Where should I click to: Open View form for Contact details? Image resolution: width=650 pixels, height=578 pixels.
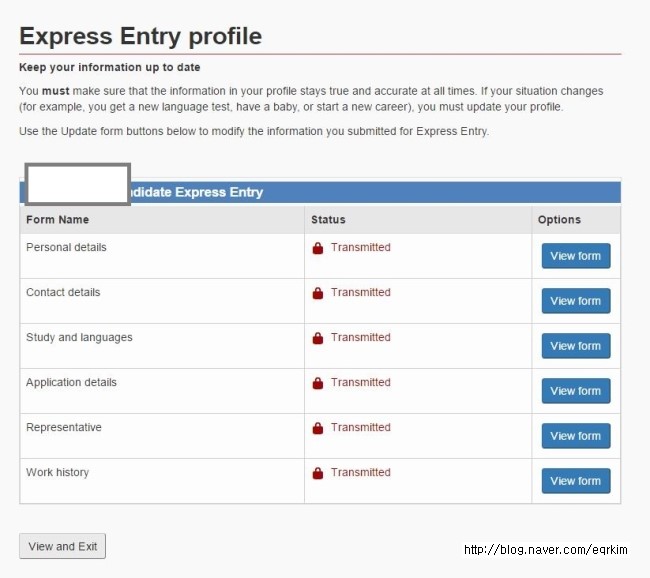pyautogui.click(x=576, y=301)
